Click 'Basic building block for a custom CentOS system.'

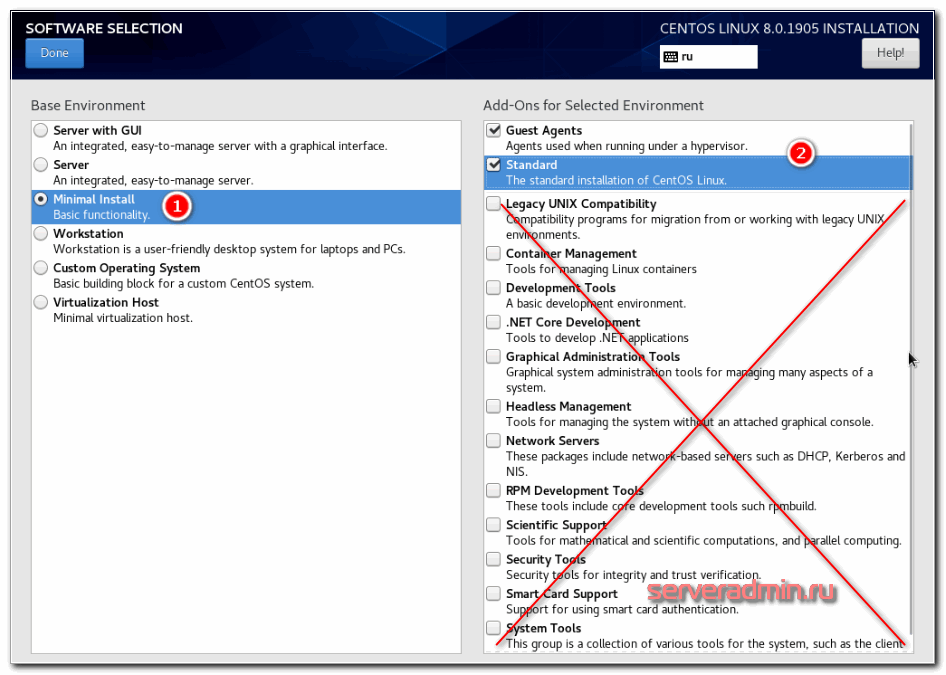click(183, 284)
